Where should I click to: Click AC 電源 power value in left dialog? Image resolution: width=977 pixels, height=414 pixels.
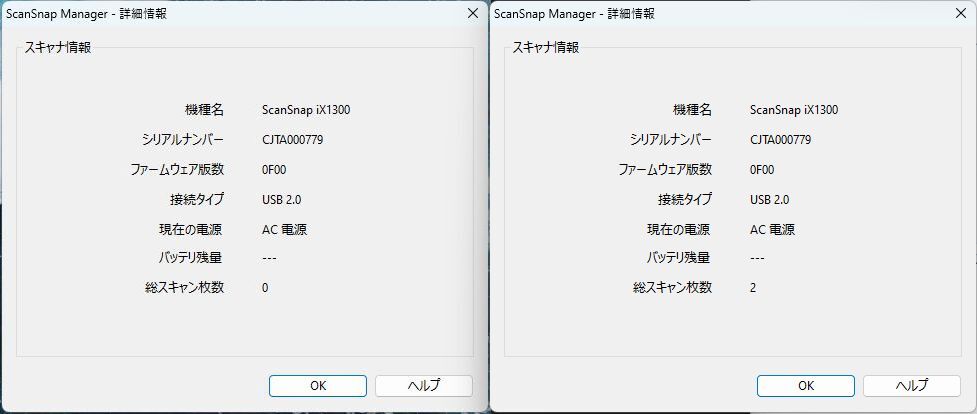point(284,229)
